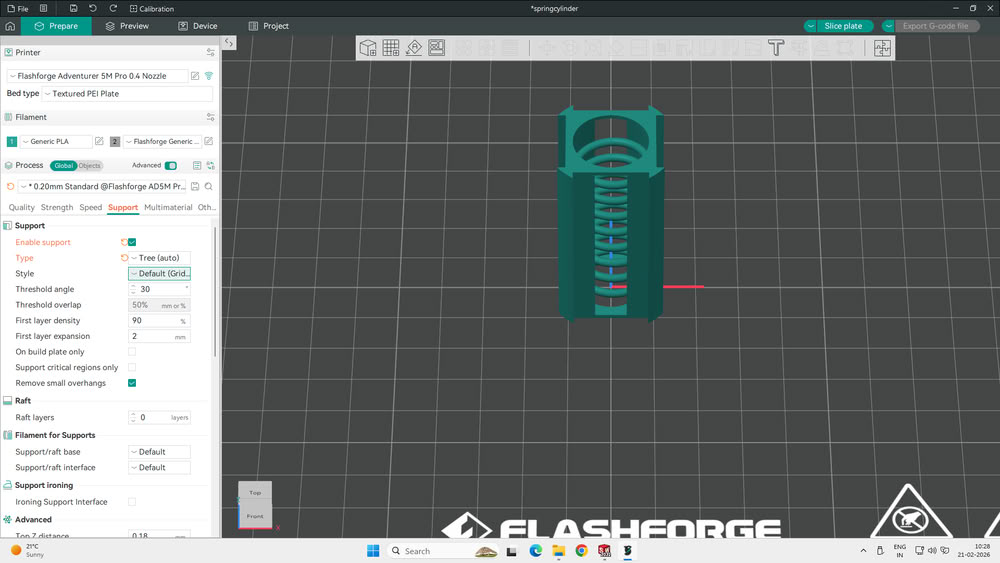Screen dimensions: 1000x563
Task: Reset the support Type value
Action: click(x=124, y=258)
